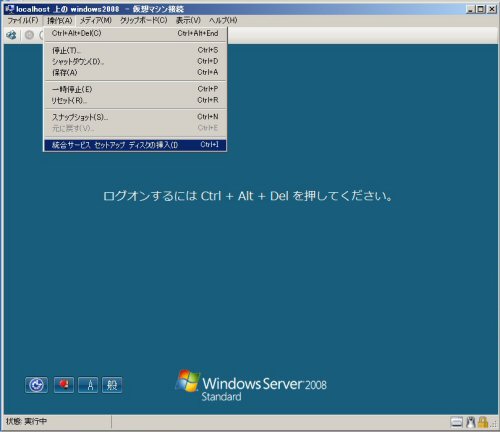Click the Ctrl+Alt+Del toolbar icon
This screenshot has width=500, height=432.
12,35
